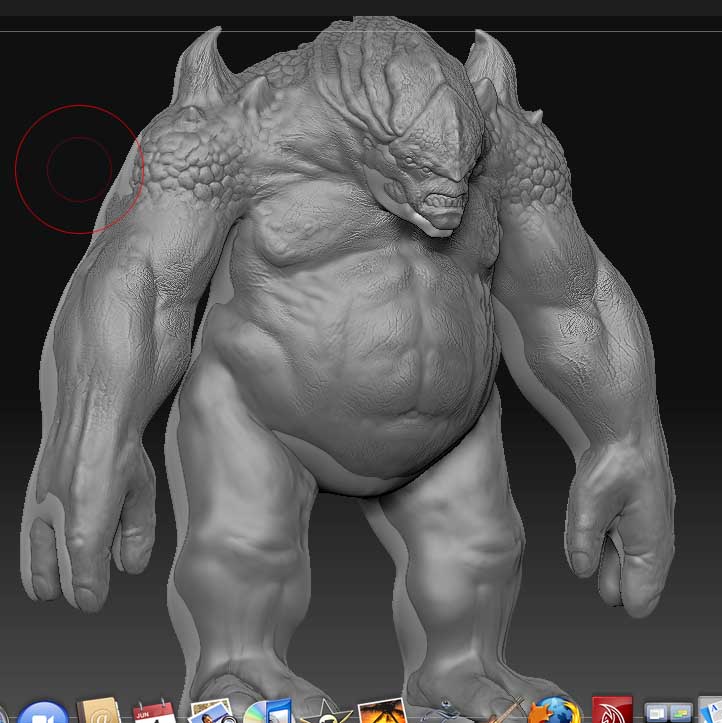Launch Preview from the Dock
The height and width of the screenshot is (723, 722).
pos(212,712)
